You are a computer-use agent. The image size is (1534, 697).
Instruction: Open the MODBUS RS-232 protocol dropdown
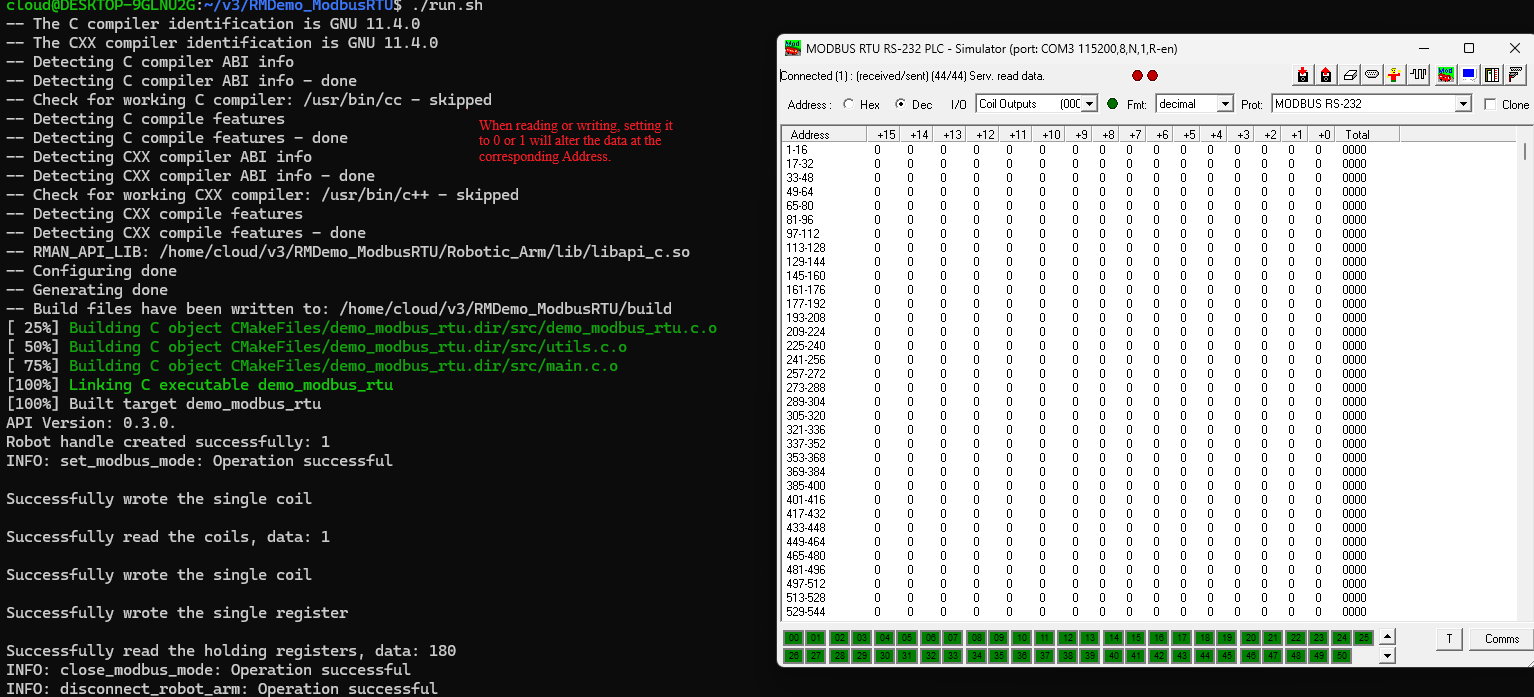pyautogui.click(x=1463, y=104)
